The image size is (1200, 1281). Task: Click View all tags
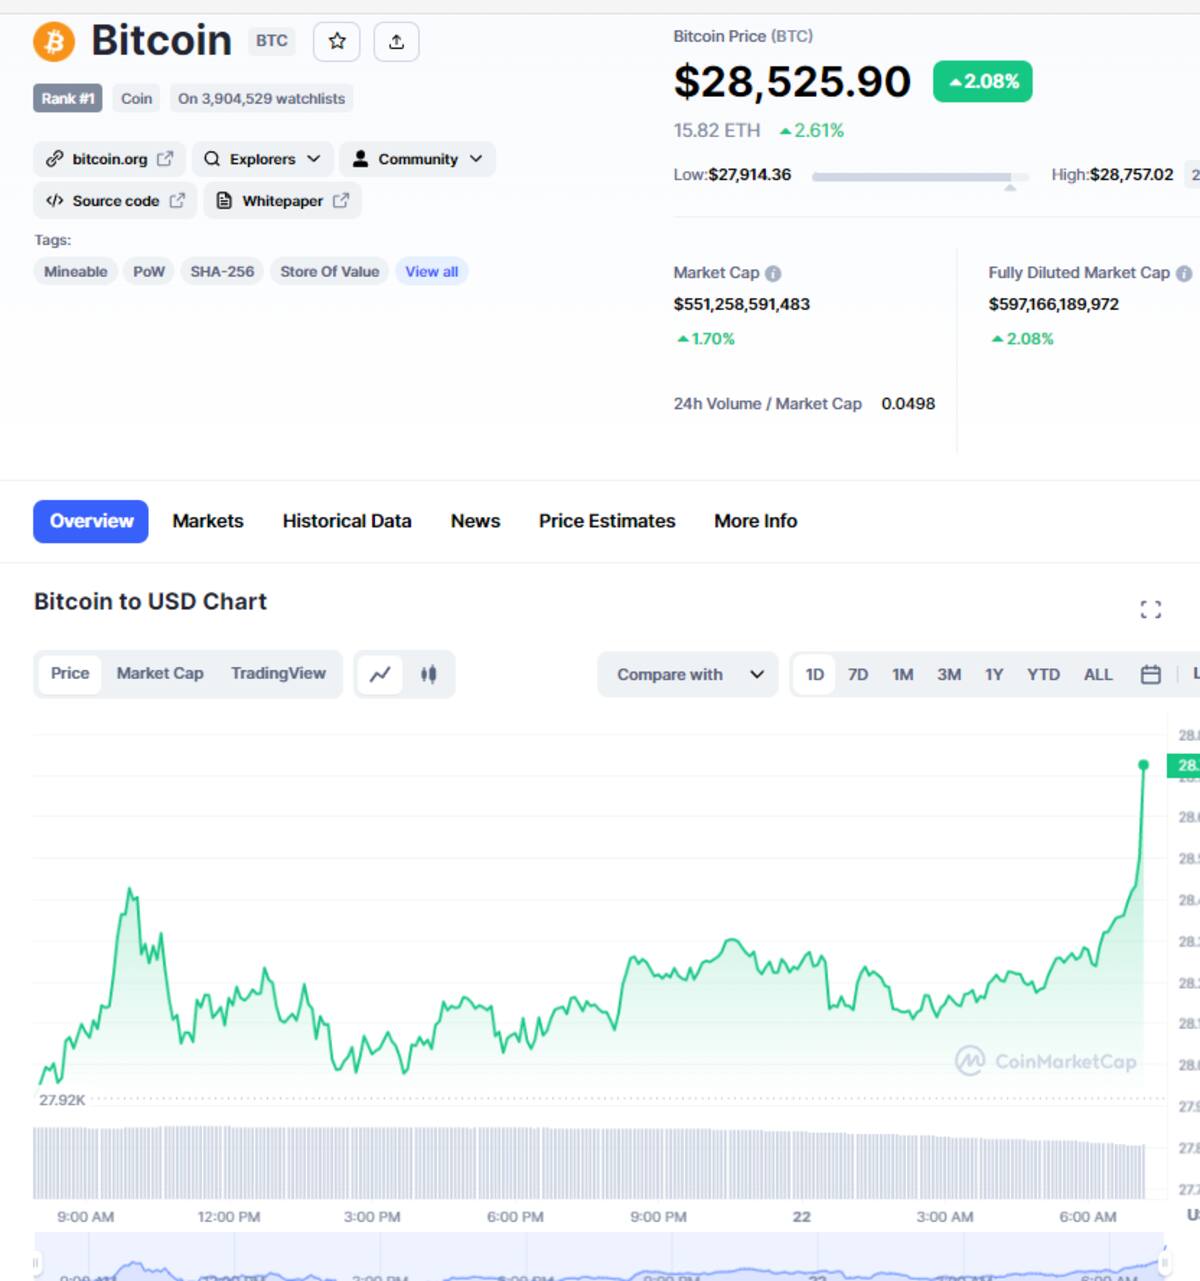pyautogui.click(x=432, y=272)
